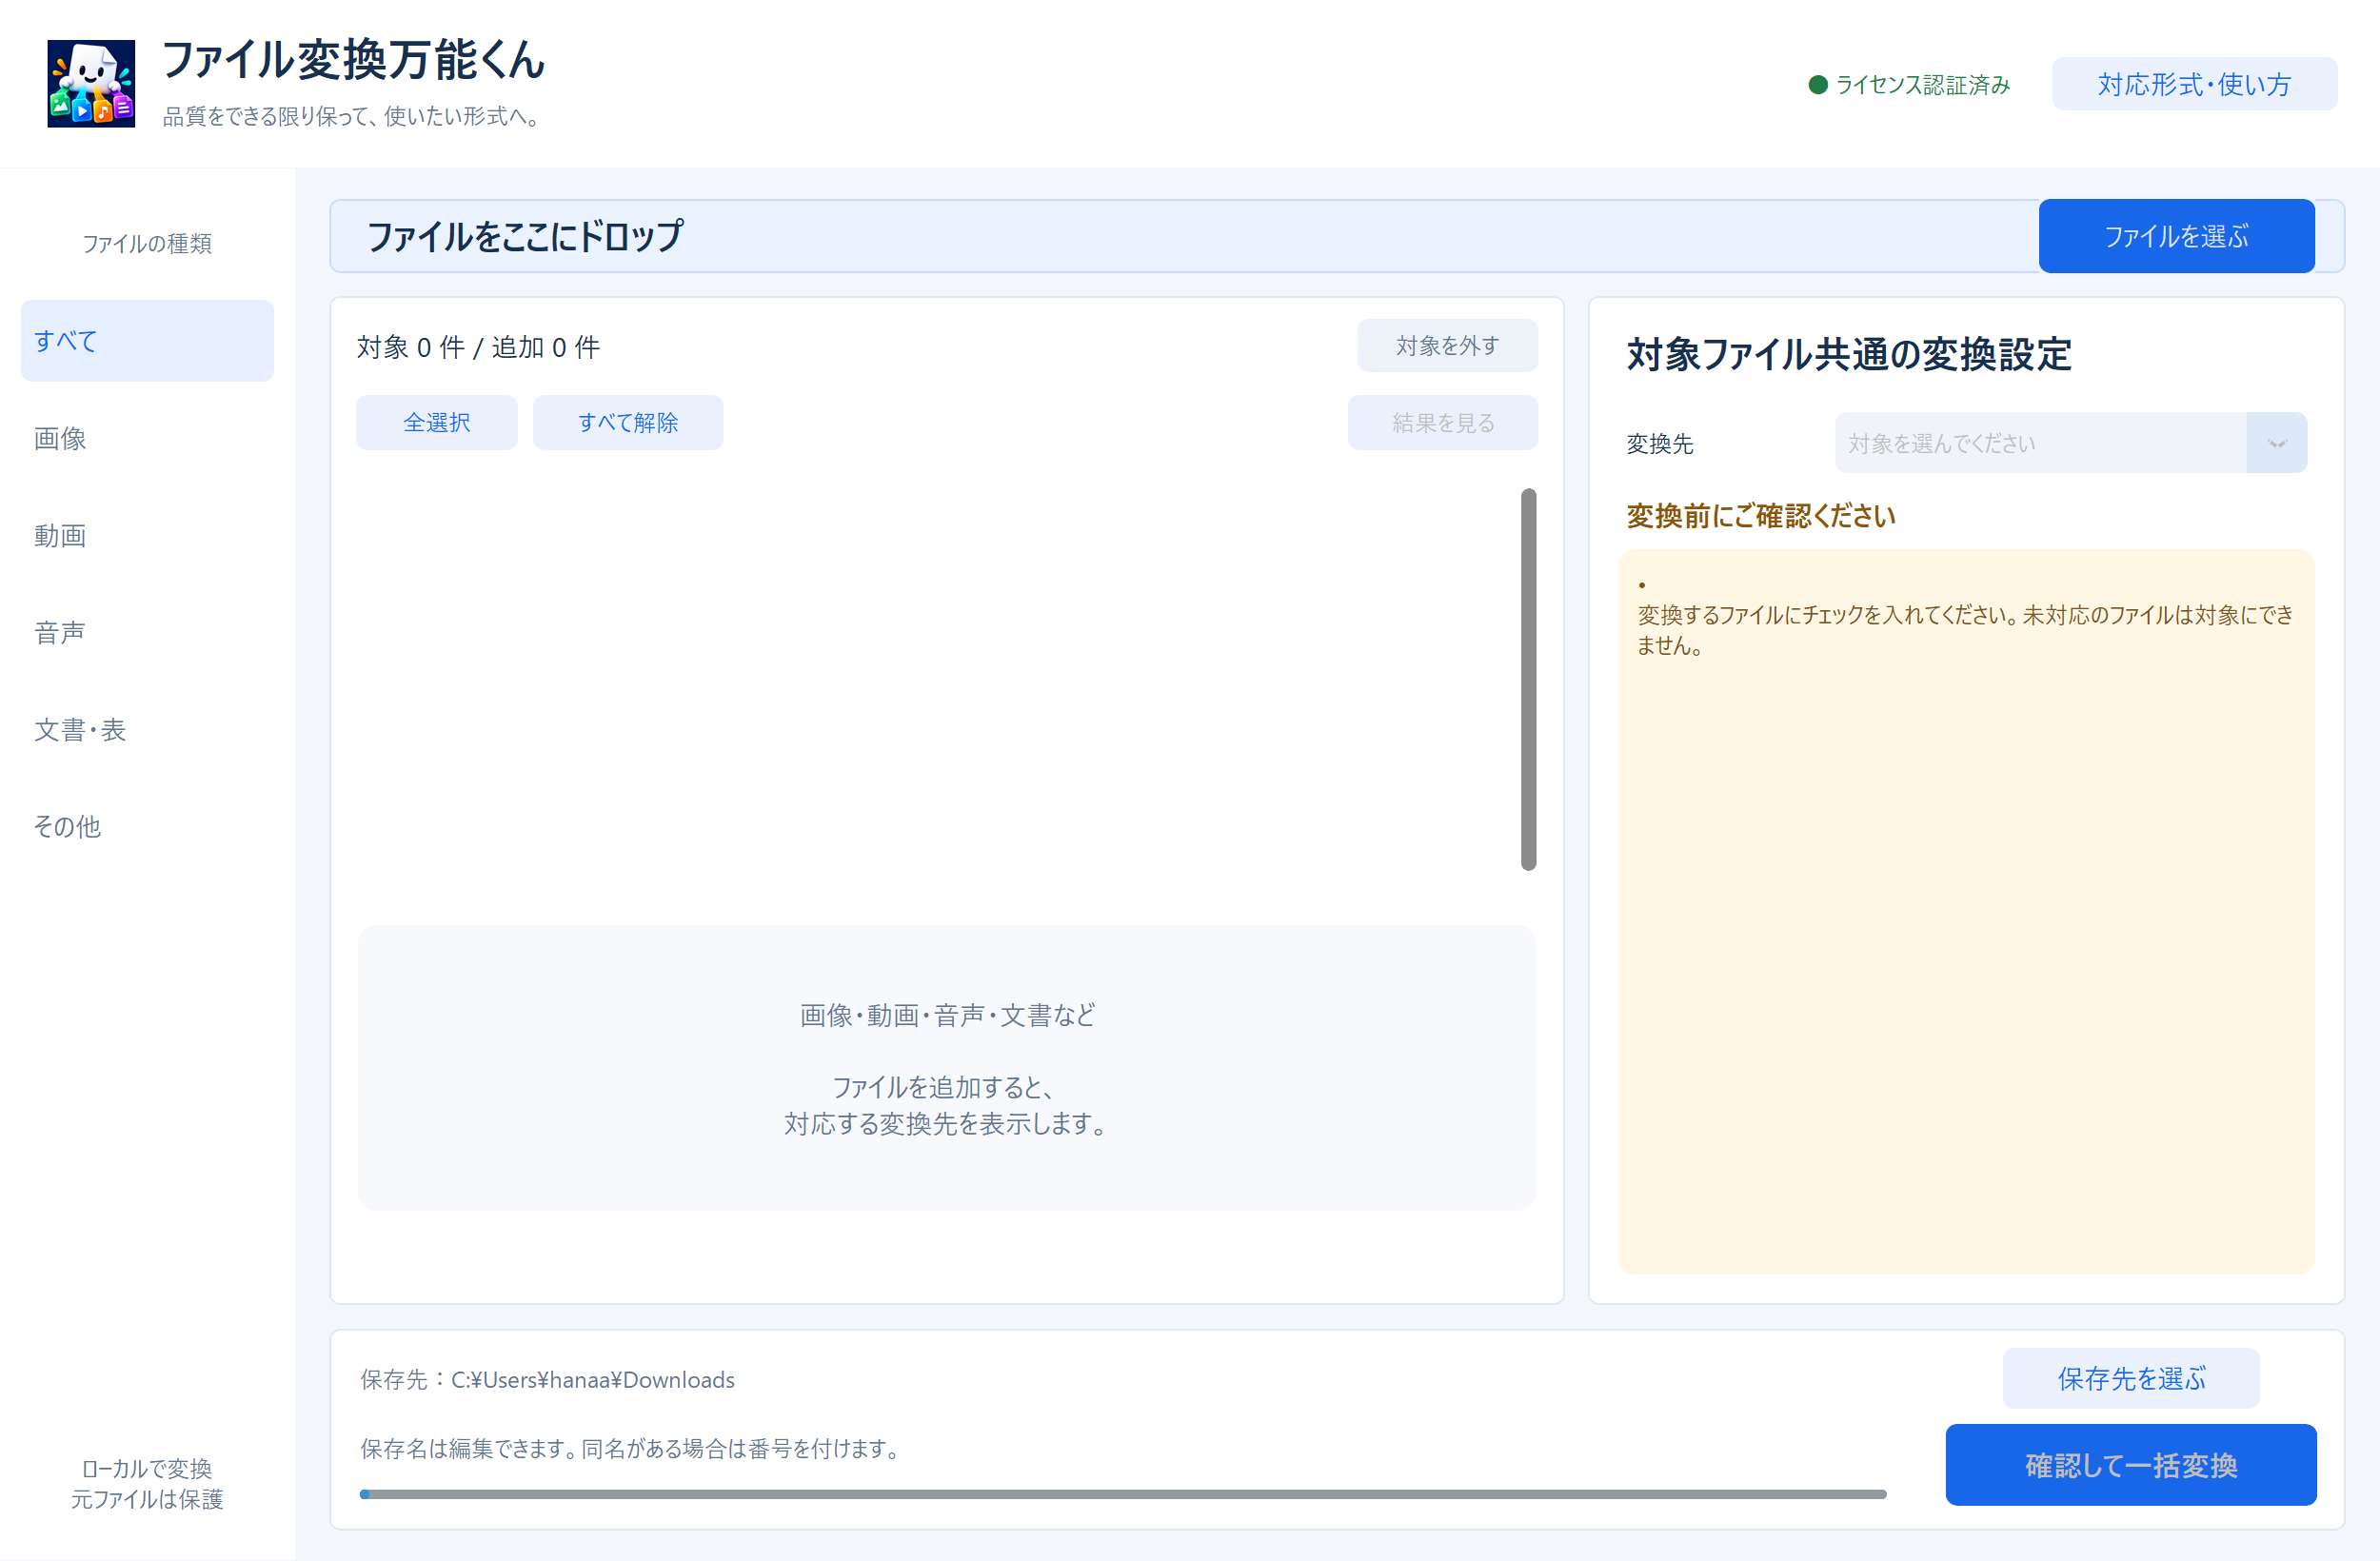Click 確認して一括変換 convert button
2380x1561 pixels.
click(2131, 1465)
